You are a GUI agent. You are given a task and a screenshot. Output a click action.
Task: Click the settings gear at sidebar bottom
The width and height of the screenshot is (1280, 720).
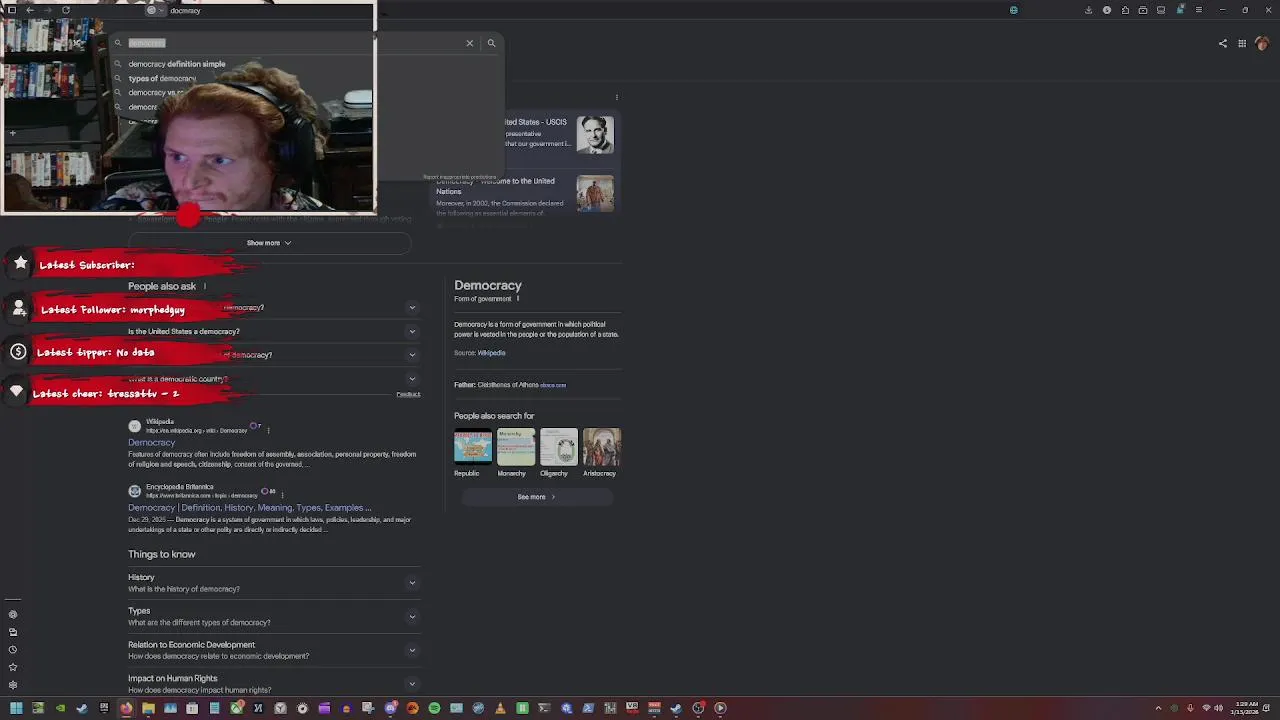pos(13,685)
